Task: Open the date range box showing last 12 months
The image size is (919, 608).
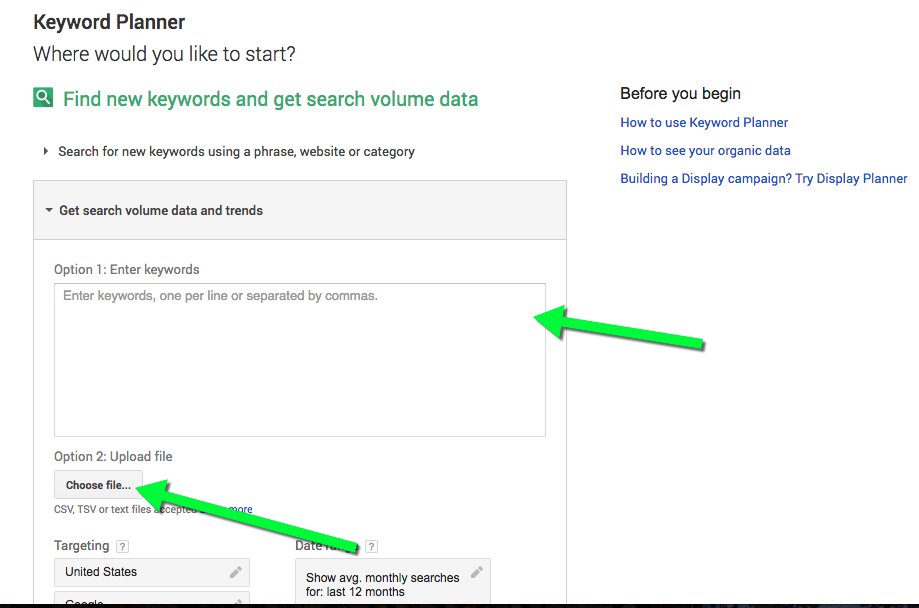Action: click(393, 582)
